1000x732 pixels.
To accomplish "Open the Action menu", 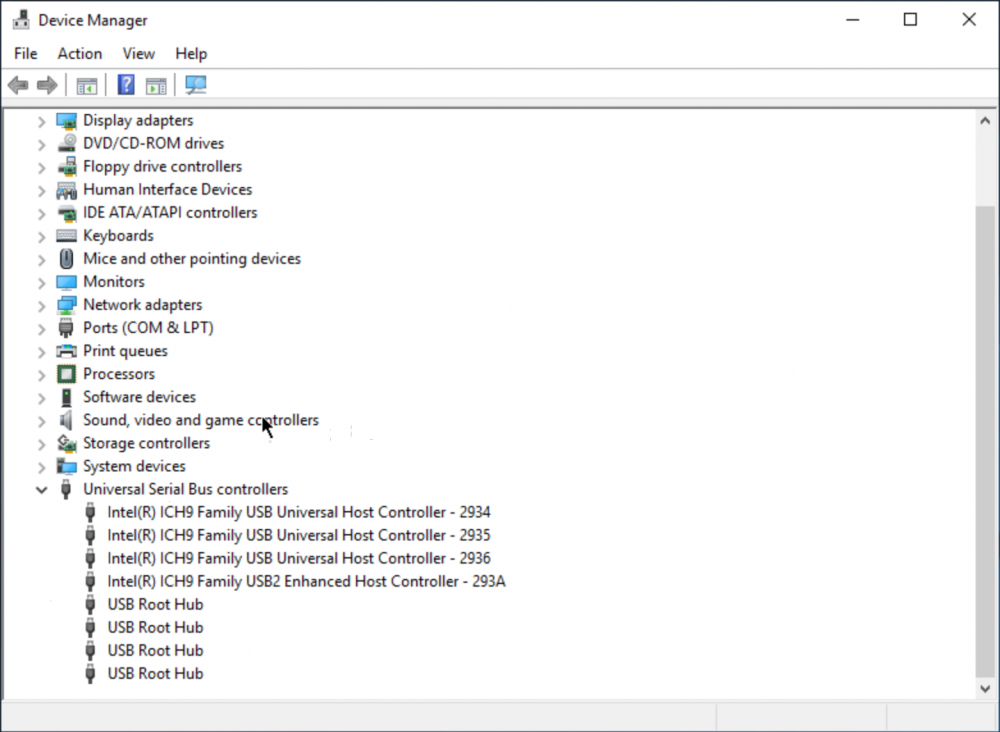I will [80, 54].
